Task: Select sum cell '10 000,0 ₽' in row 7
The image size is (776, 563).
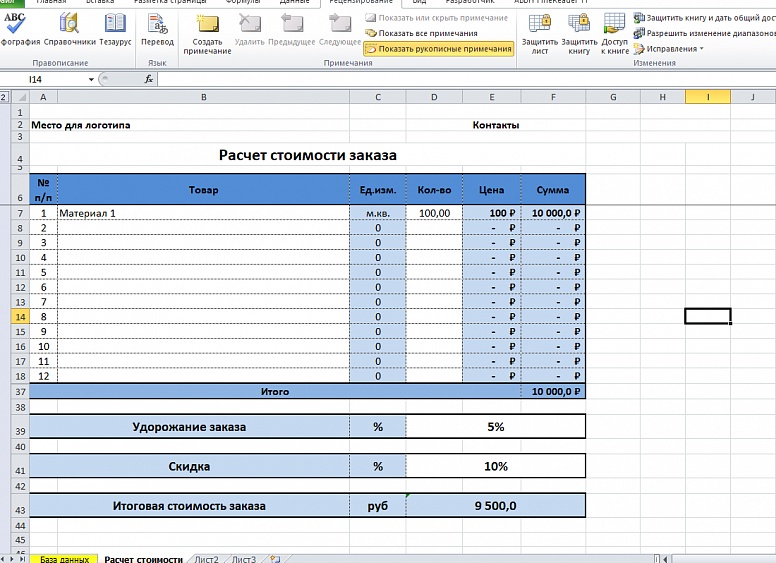Action: [553, 213]
